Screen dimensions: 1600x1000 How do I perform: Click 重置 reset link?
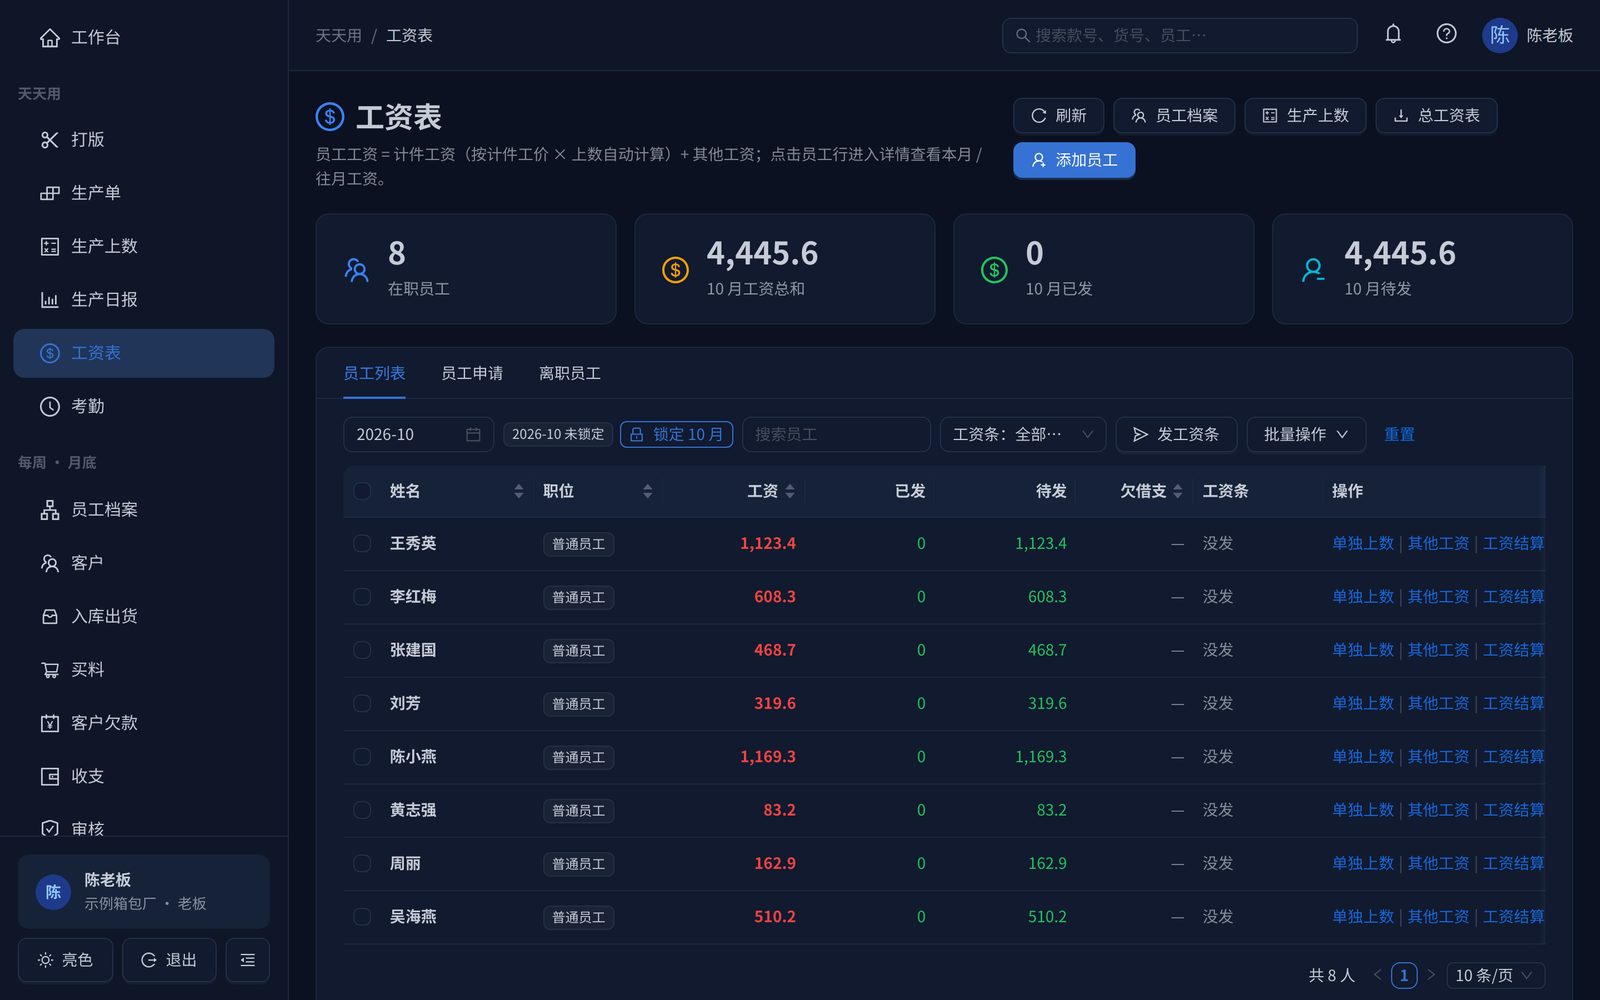[x=1399, y=434]
